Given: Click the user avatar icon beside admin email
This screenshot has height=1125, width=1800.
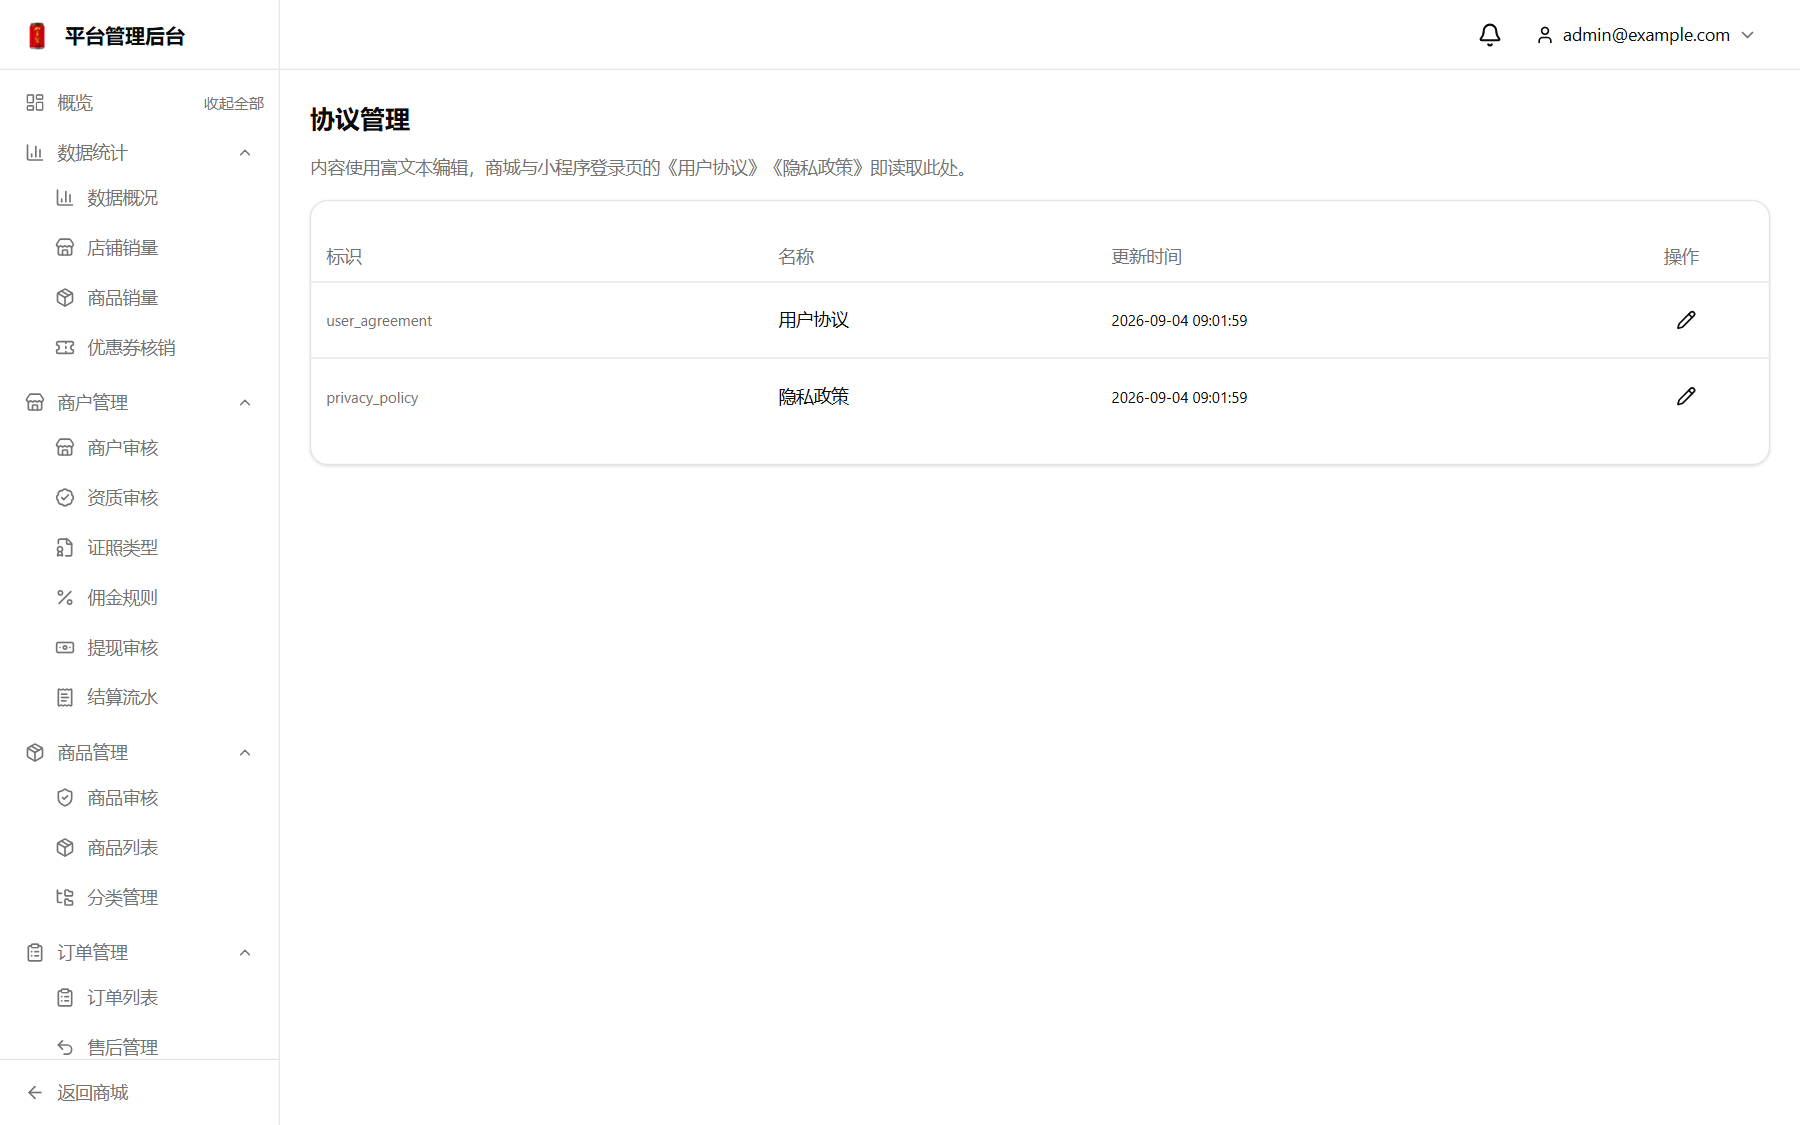Looking at the screenshot, I should 1545,35.
